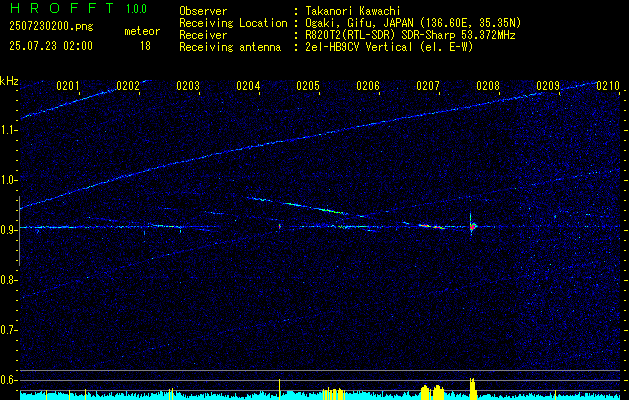Screen dimensions: 629x400
Task: Click the 0.9 kHz frequency label
Action: [8, 230]
